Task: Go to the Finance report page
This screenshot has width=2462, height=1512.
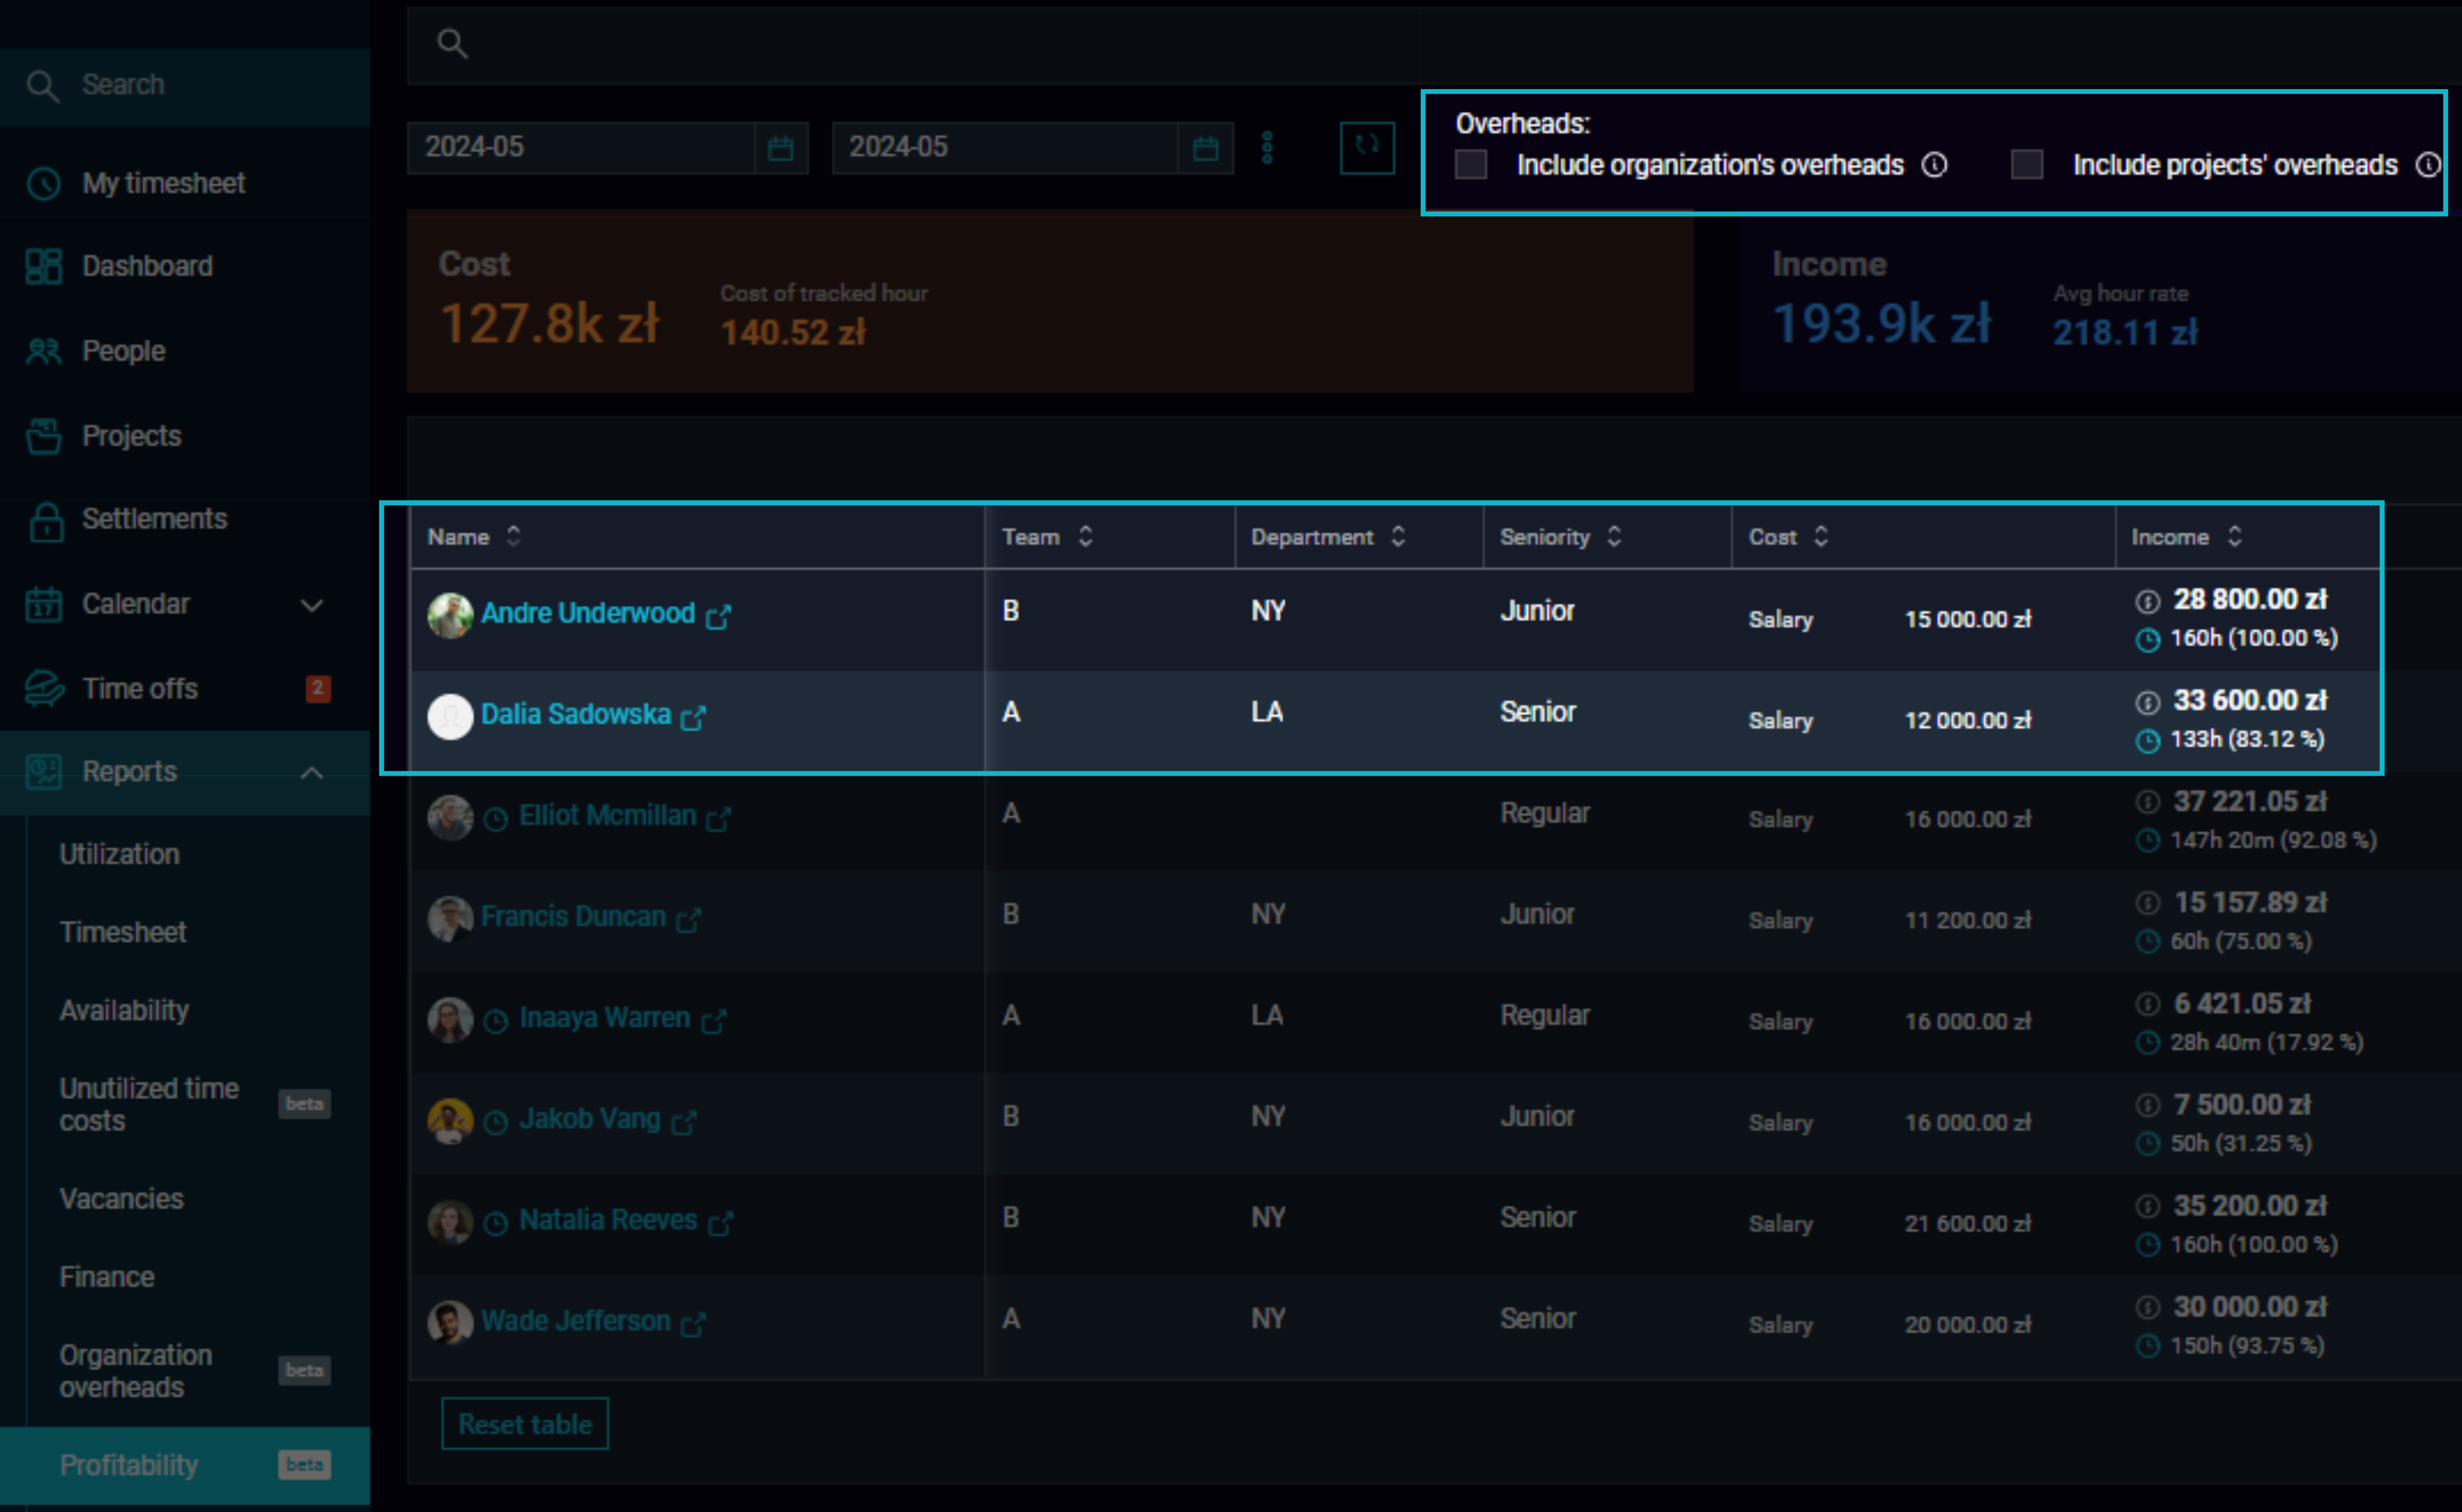Action: [107, 1277]
